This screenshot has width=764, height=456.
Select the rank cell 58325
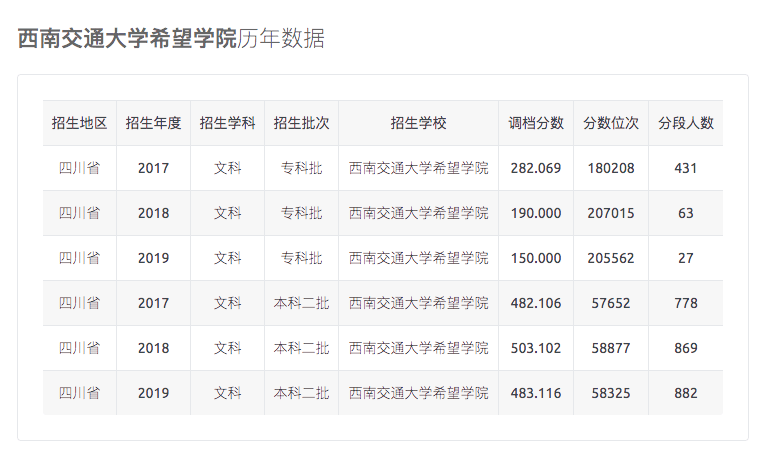tap(611, 393)
